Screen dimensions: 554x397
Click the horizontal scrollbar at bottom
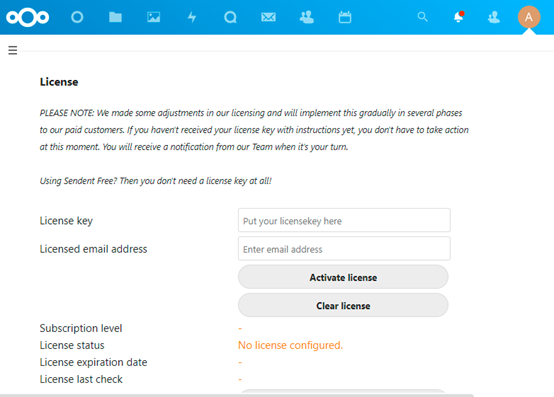coord(237,395)
